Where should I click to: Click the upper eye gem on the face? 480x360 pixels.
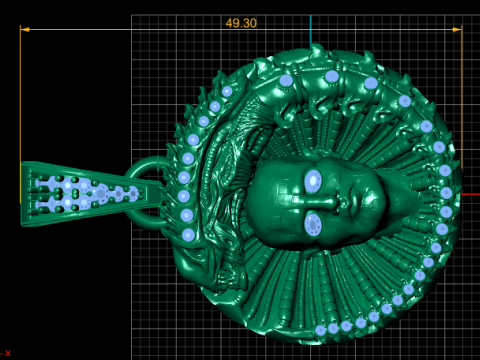coord(313,181)
